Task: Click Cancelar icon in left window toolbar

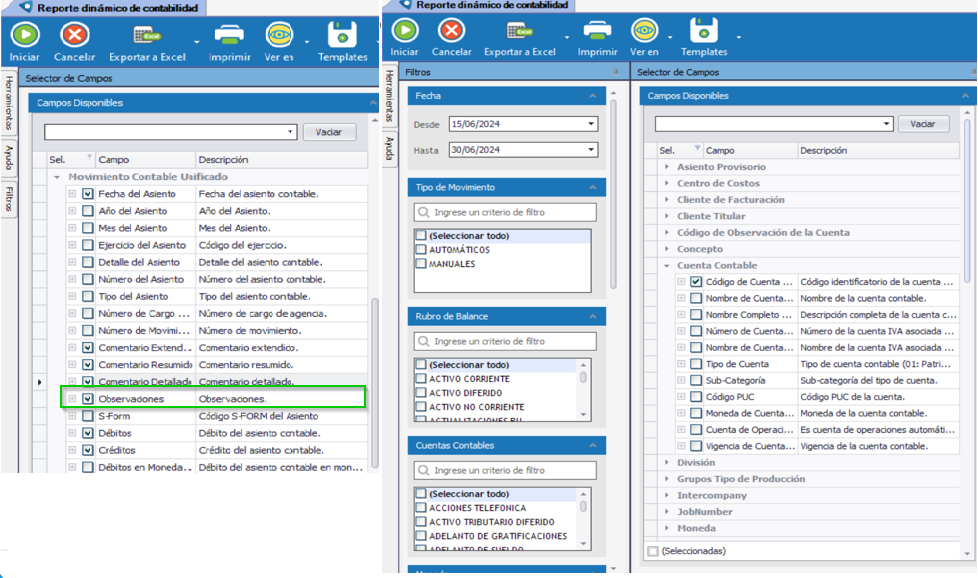Action: point(75,35)
